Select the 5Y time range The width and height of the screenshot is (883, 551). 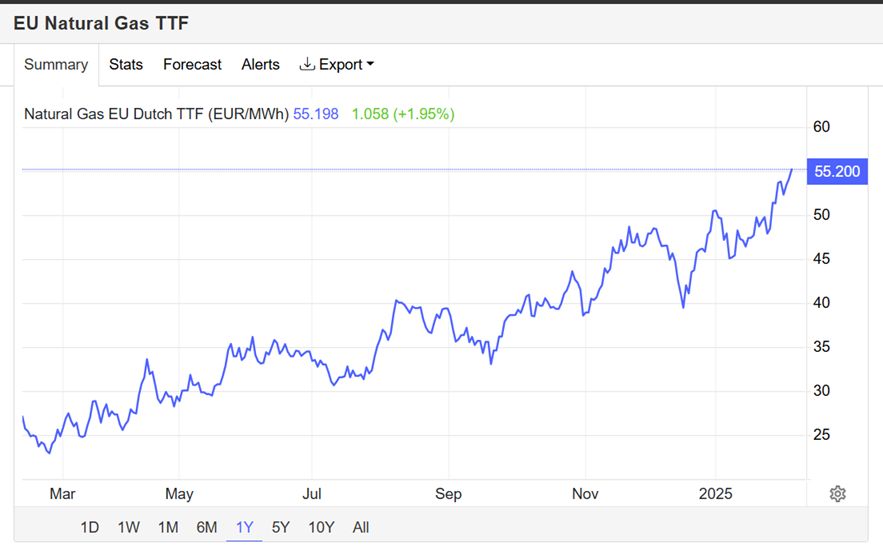tap(280, 527)
